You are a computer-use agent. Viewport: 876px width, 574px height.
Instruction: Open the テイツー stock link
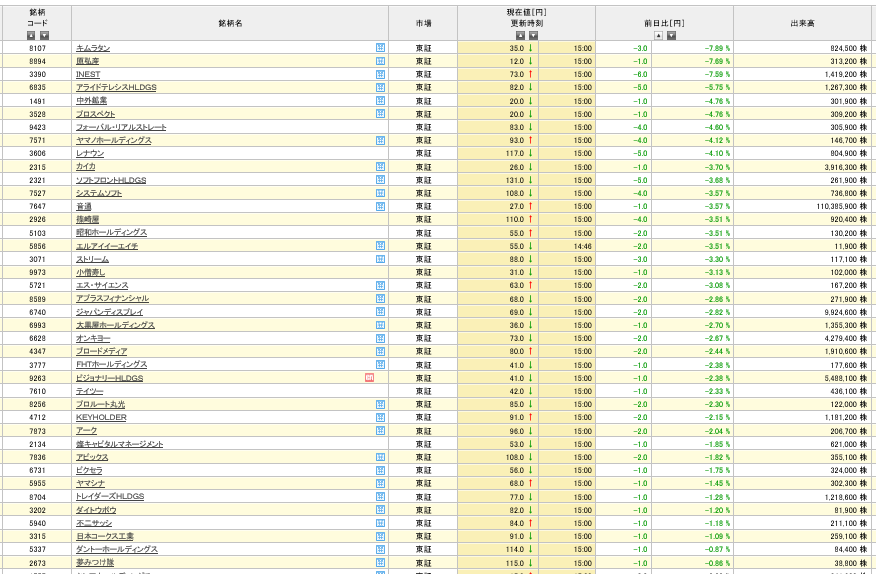coord(89,392)
